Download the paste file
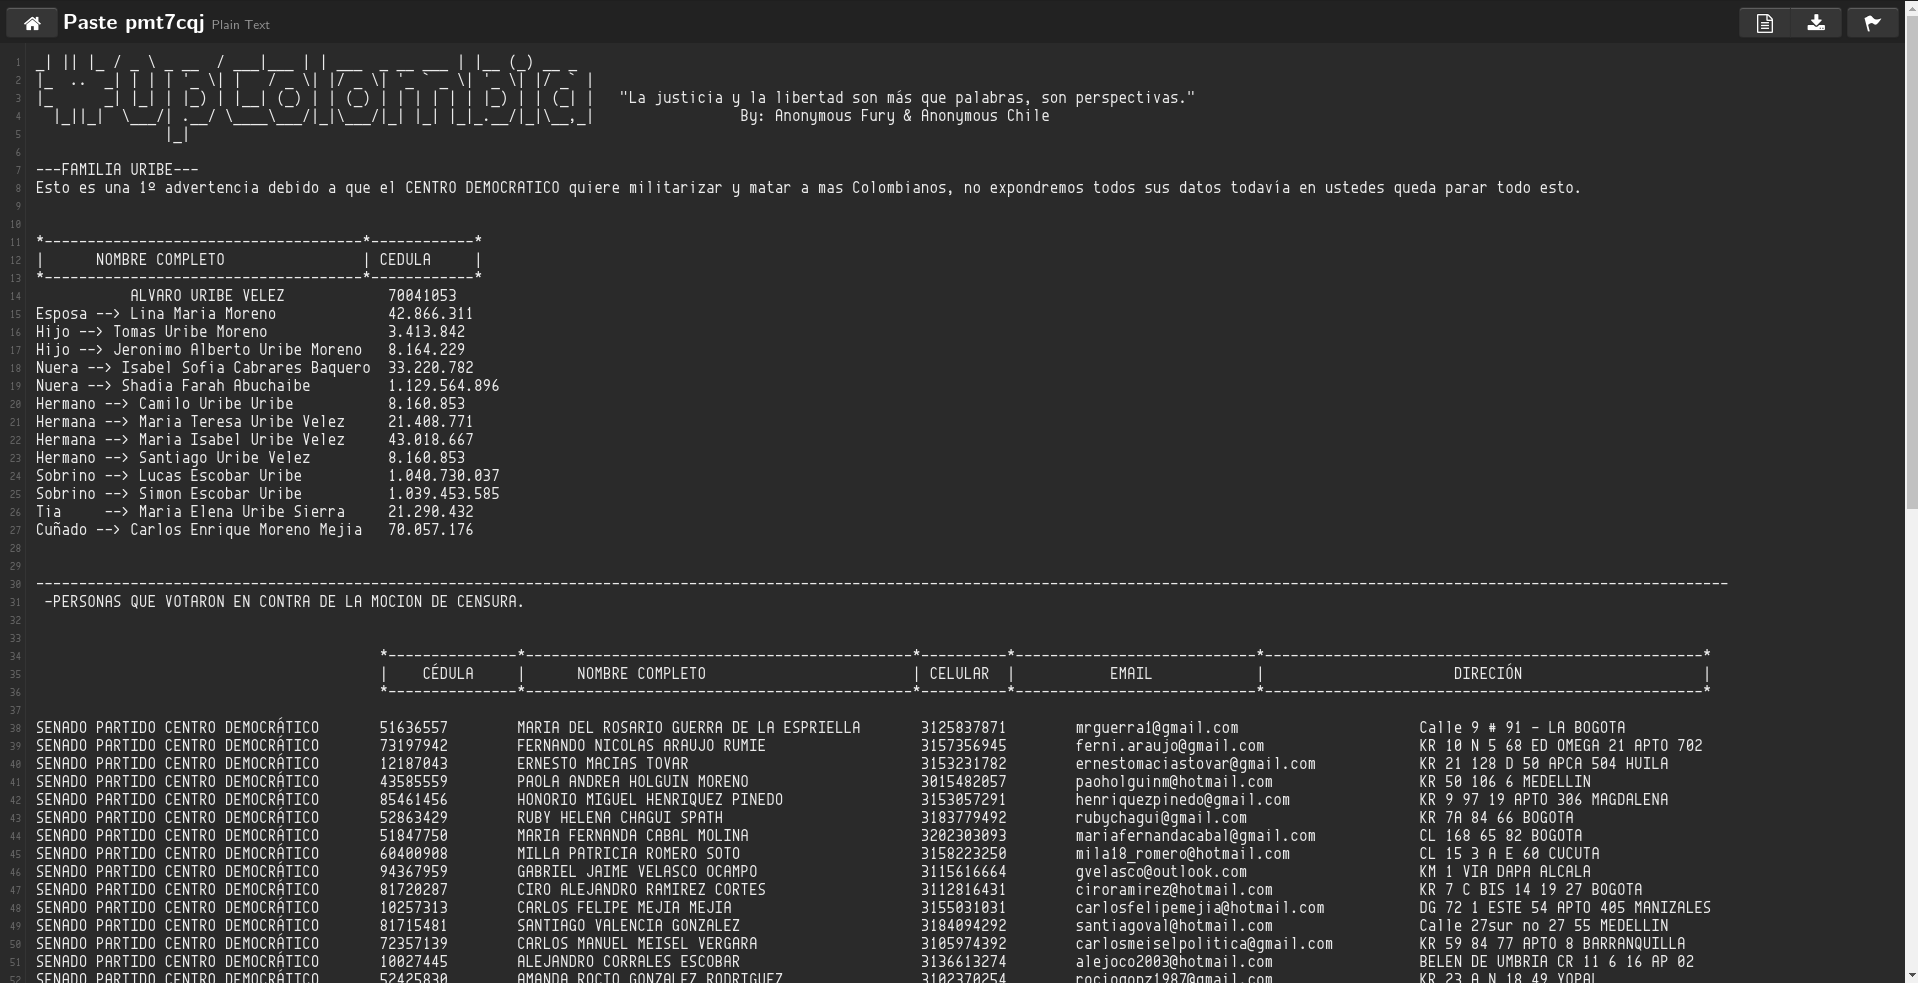This screenshot has height=983, width=1918. pyautogui.click(x=1816, y=22)
